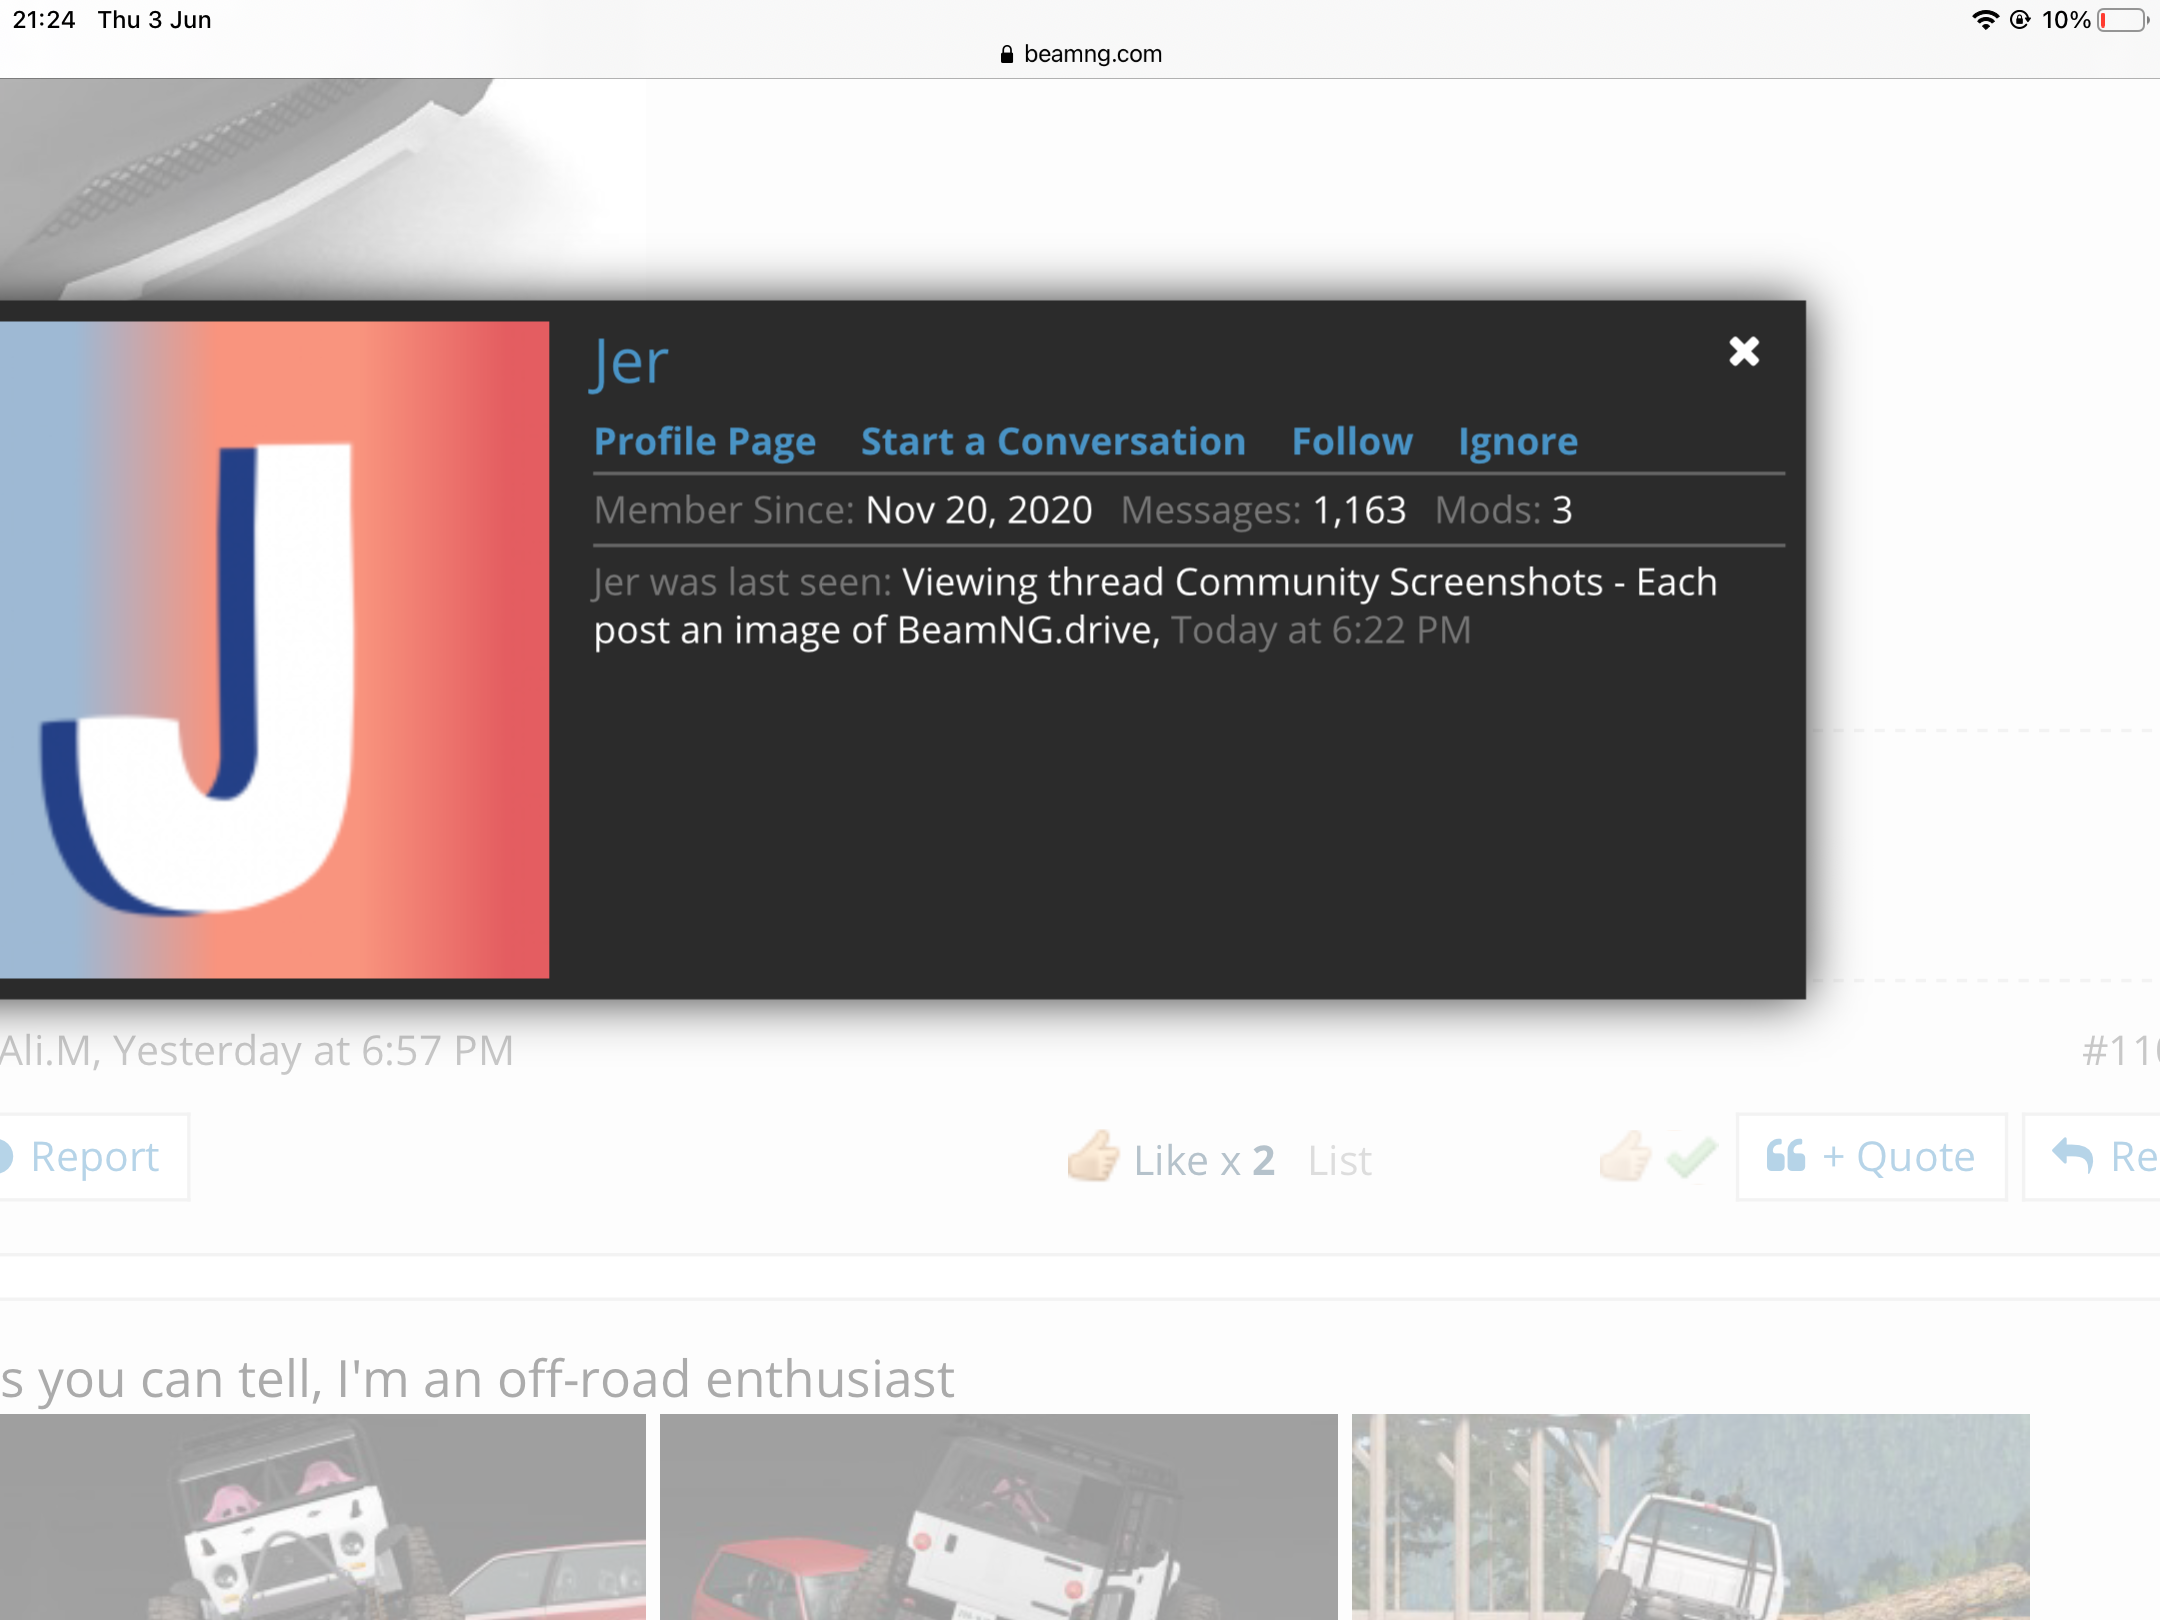2160x1620 pixels.
Task: Tap the beamng.com address bar
Action: pos(1080,54)
